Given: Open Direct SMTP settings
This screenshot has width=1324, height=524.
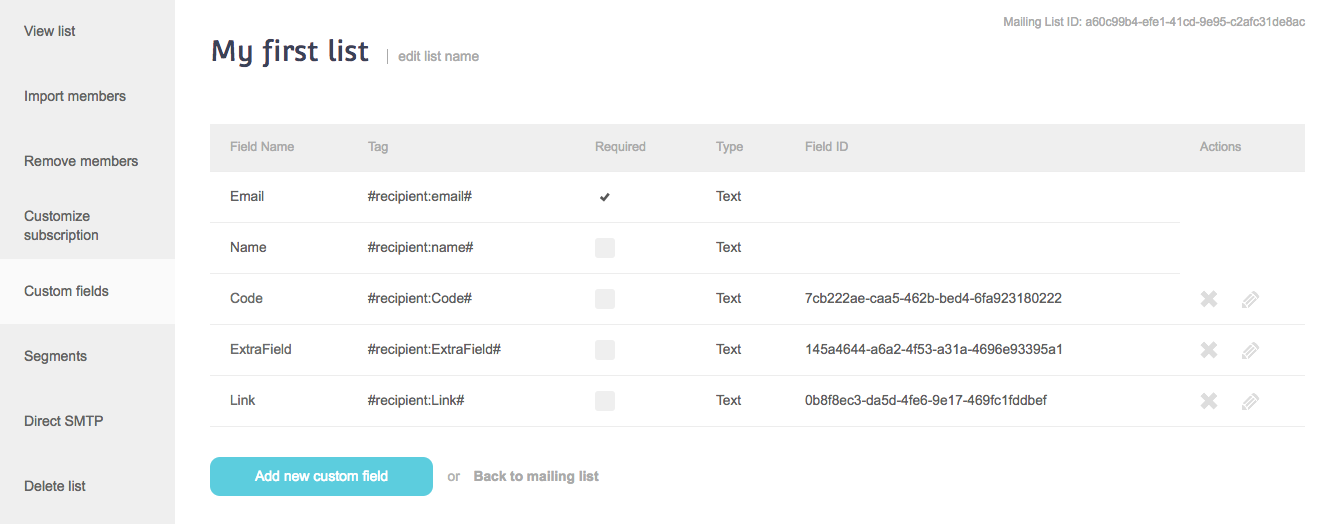Looking at the screenshot, I should (x=63, y=421).
